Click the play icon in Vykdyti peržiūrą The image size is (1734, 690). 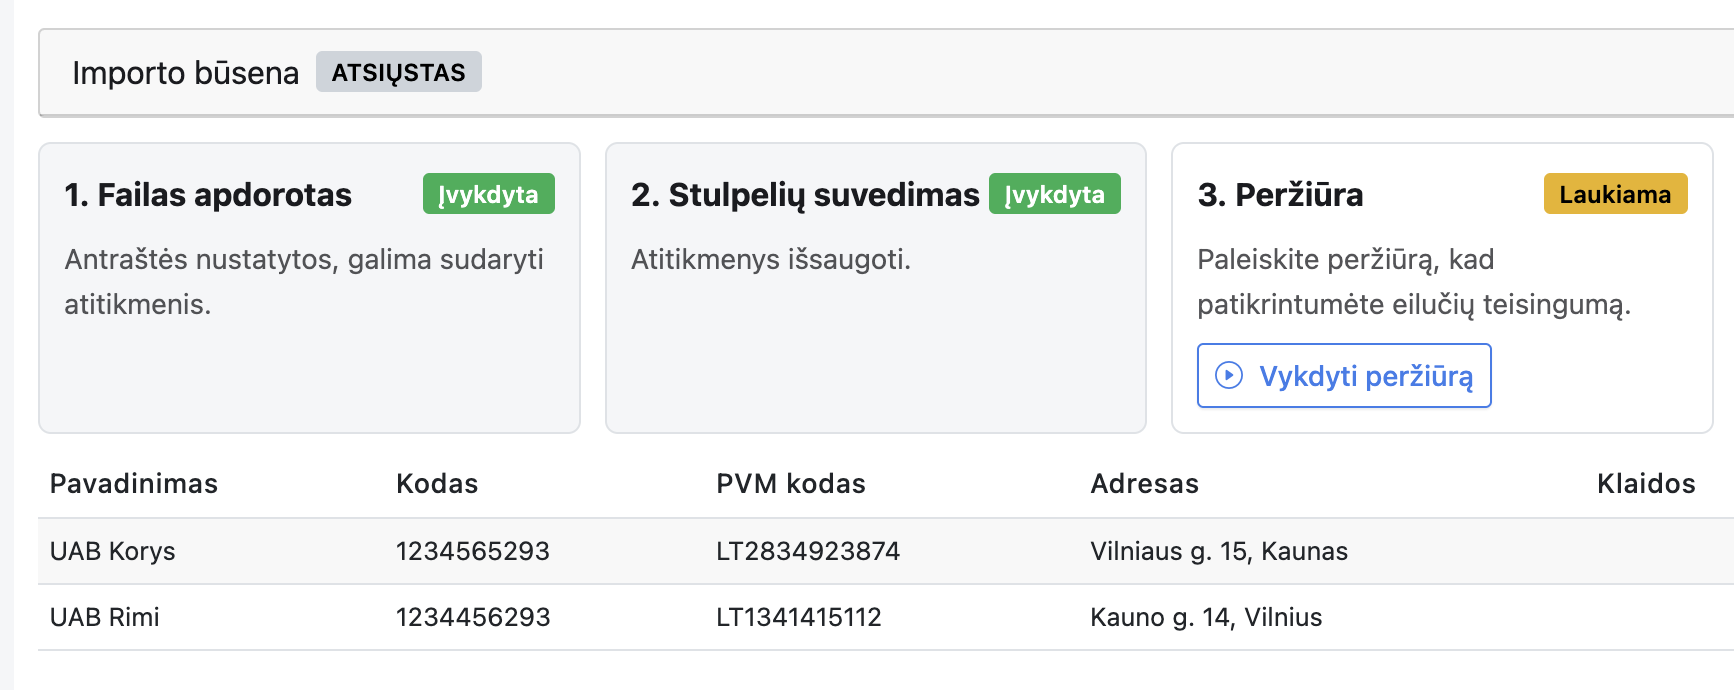point(1228,375)
